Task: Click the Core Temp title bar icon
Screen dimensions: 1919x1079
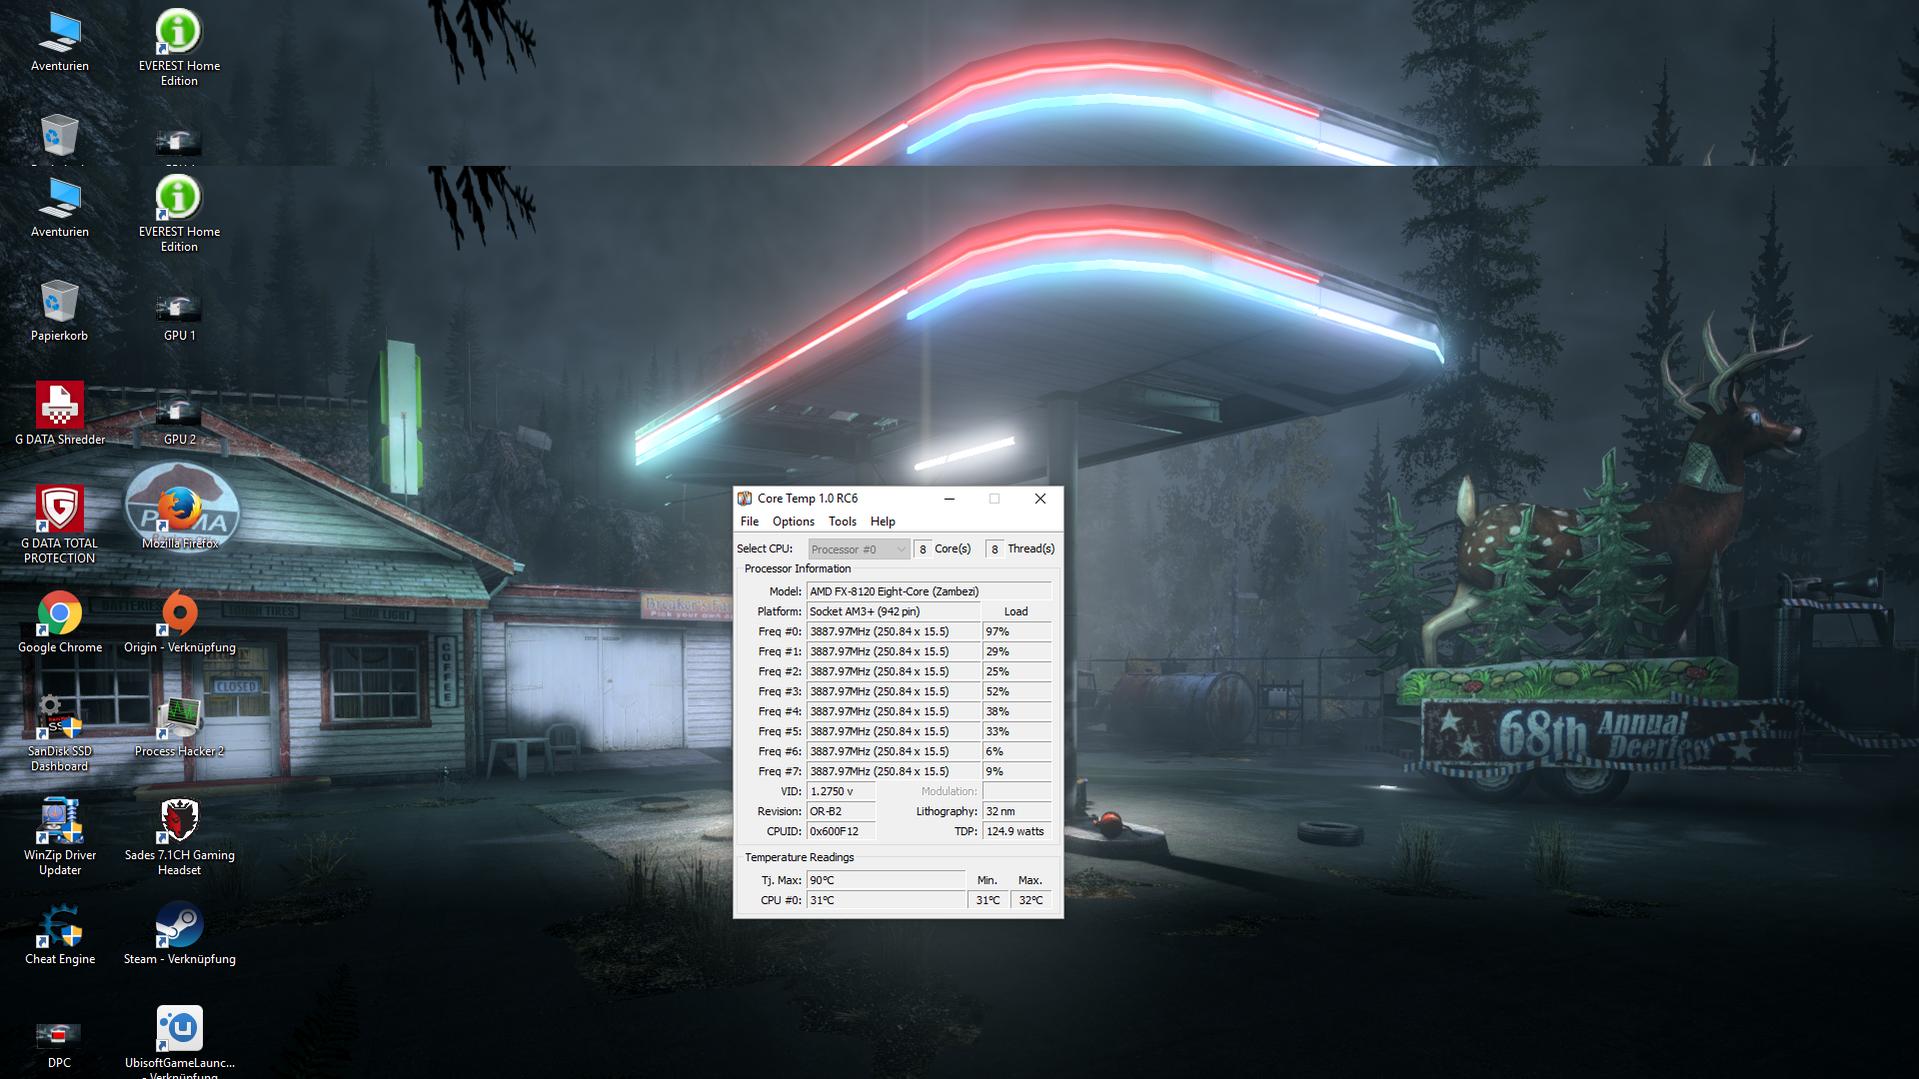Action: tap(744, 498)
